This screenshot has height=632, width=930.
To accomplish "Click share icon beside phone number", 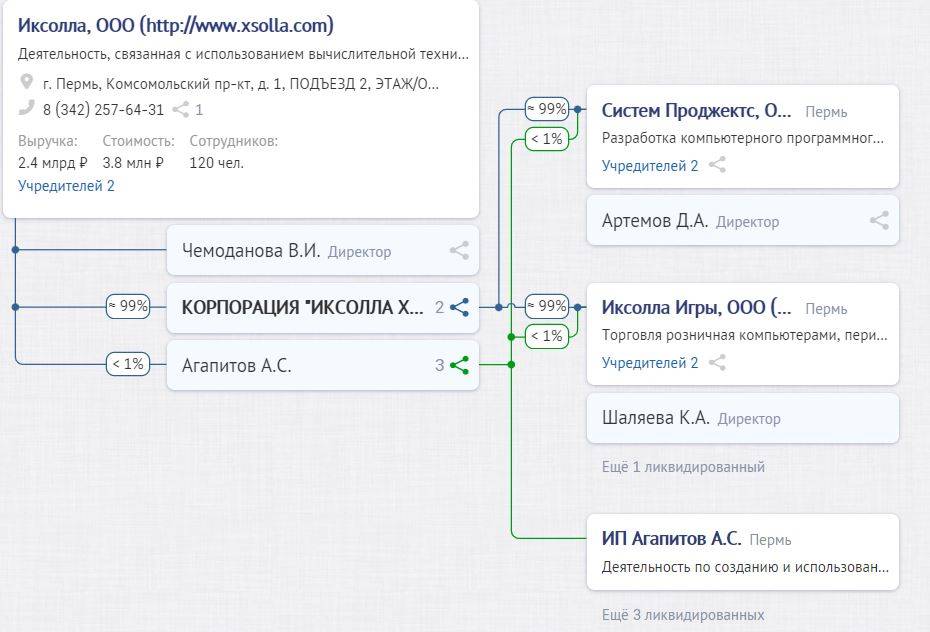I will click(x=181, y=110).
